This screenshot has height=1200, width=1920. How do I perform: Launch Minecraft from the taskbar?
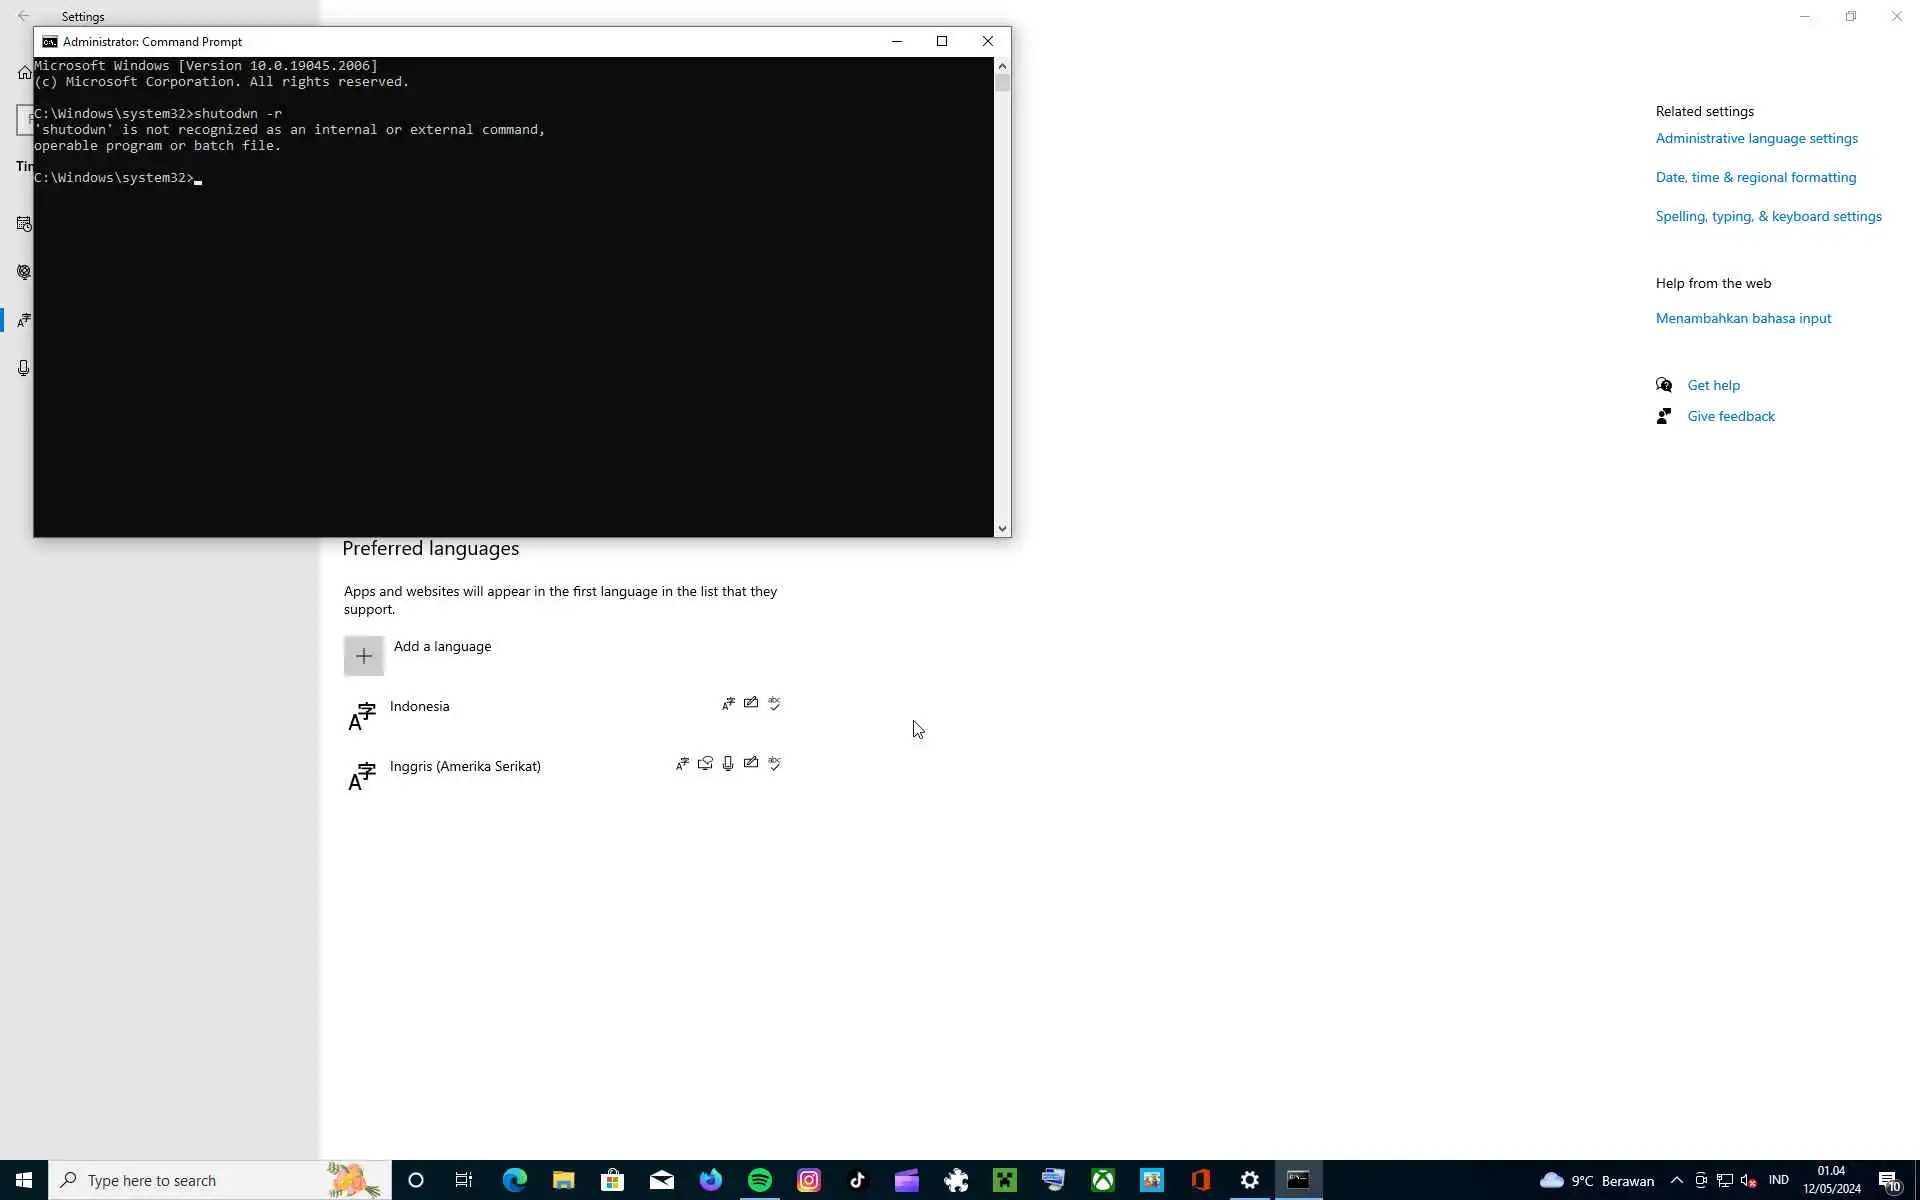[x=1005, y=1180]
